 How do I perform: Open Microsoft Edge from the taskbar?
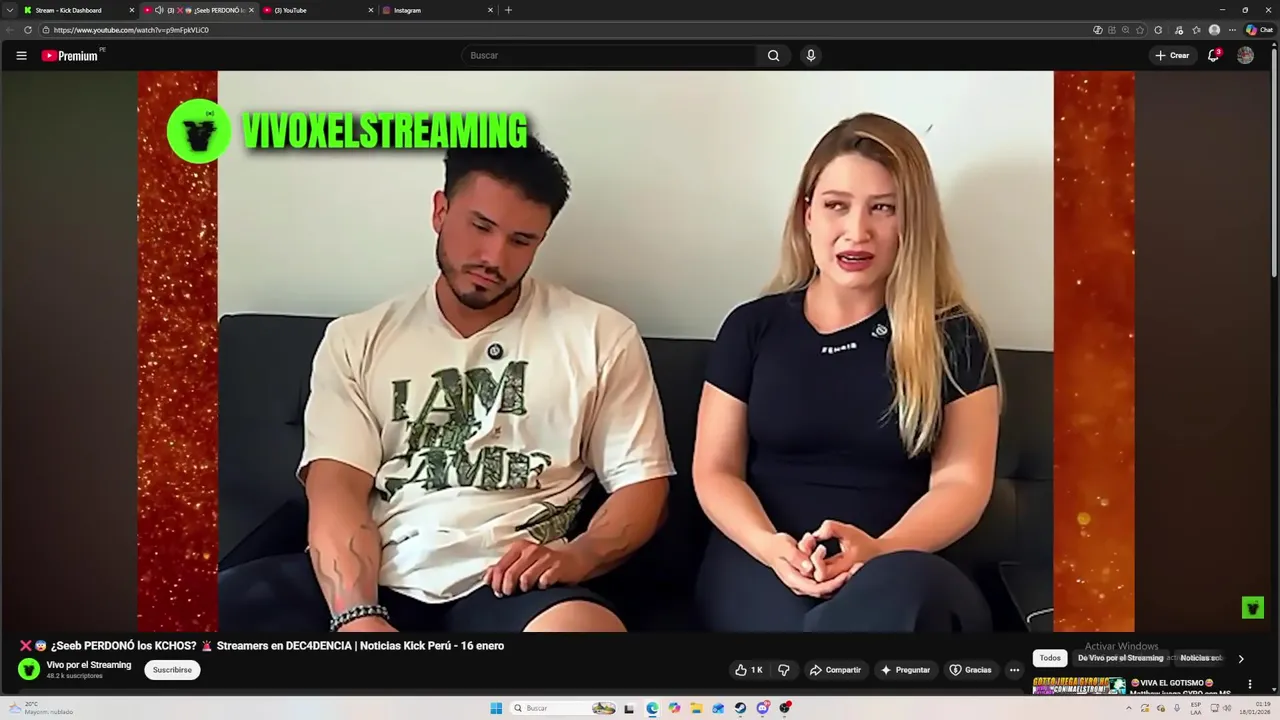point(652,708)
